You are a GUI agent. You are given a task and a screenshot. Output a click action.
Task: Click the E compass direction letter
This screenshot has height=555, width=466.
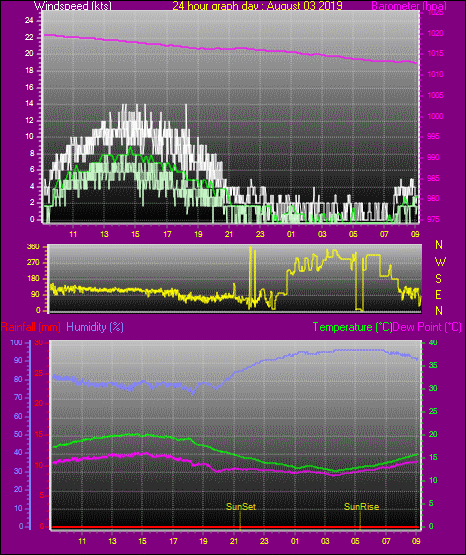[x=438, y=294]
